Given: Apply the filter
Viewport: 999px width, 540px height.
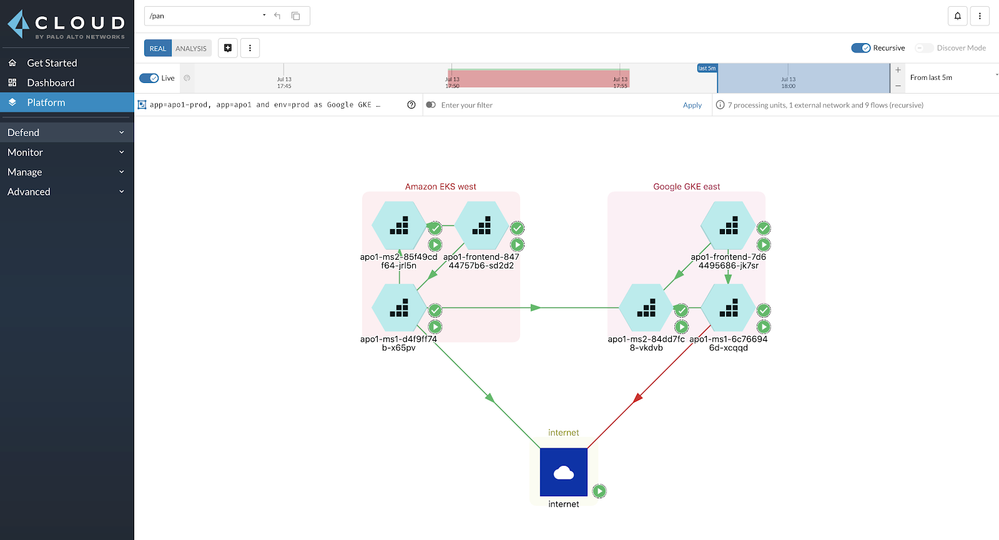Looking at the screenshot, I should [x=692, y=105].
